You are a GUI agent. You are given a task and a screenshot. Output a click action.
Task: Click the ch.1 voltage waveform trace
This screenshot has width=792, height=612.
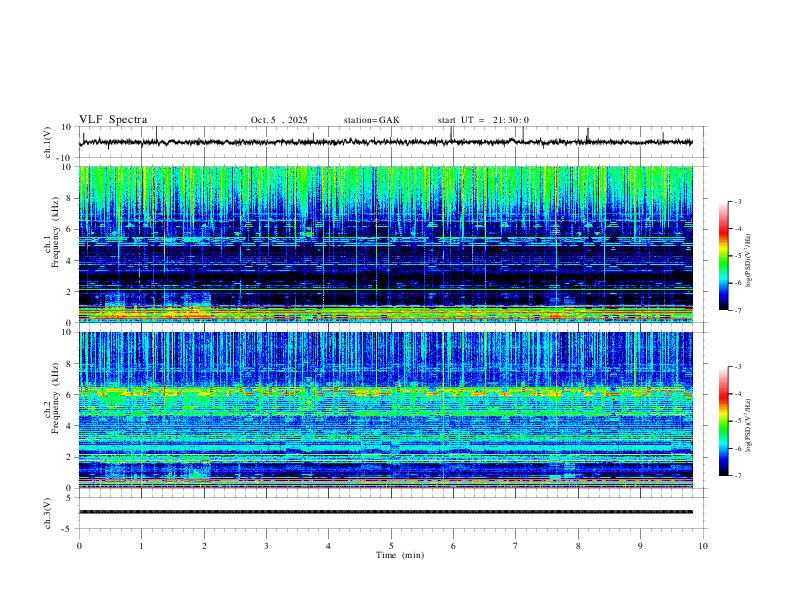(385, 142)
